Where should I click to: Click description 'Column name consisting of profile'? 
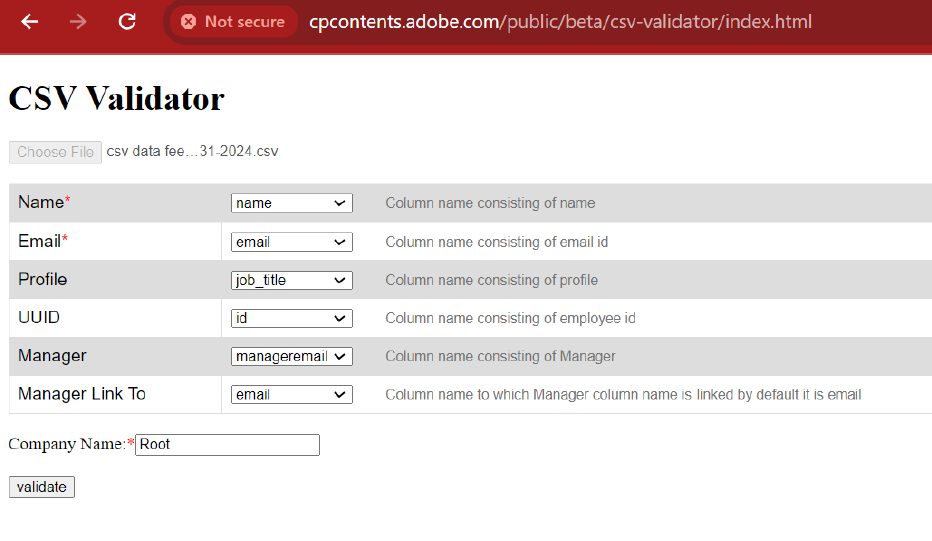click(492, 281)
